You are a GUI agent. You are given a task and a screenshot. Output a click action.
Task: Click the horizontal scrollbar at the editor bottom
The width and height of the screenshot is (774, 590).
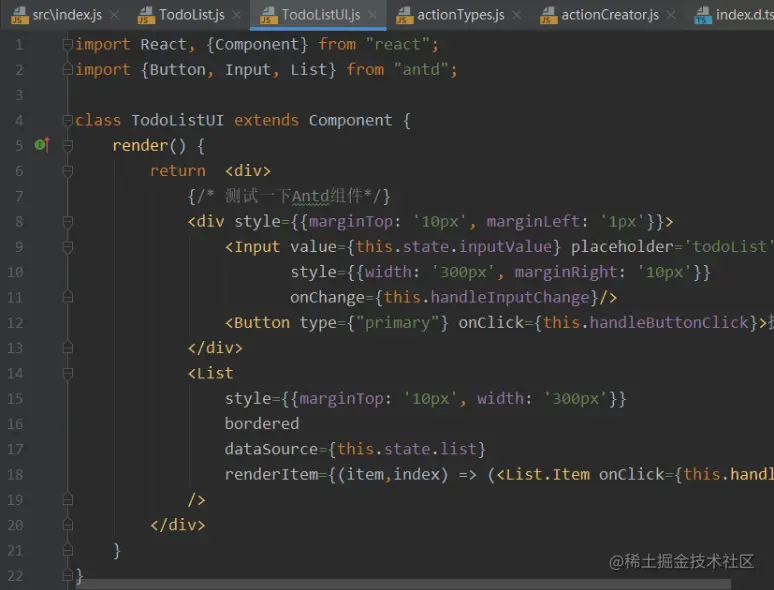pos(403,585)
